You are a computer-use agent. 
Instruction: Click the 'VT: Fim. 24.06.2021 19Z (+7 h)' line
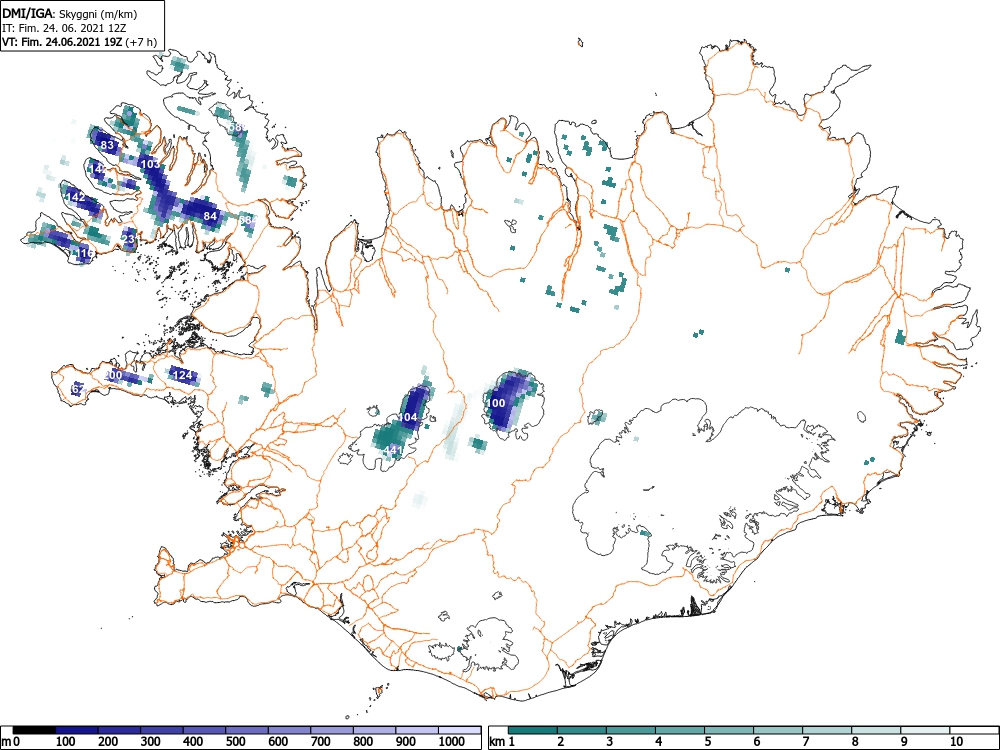(x=80, y=42)
